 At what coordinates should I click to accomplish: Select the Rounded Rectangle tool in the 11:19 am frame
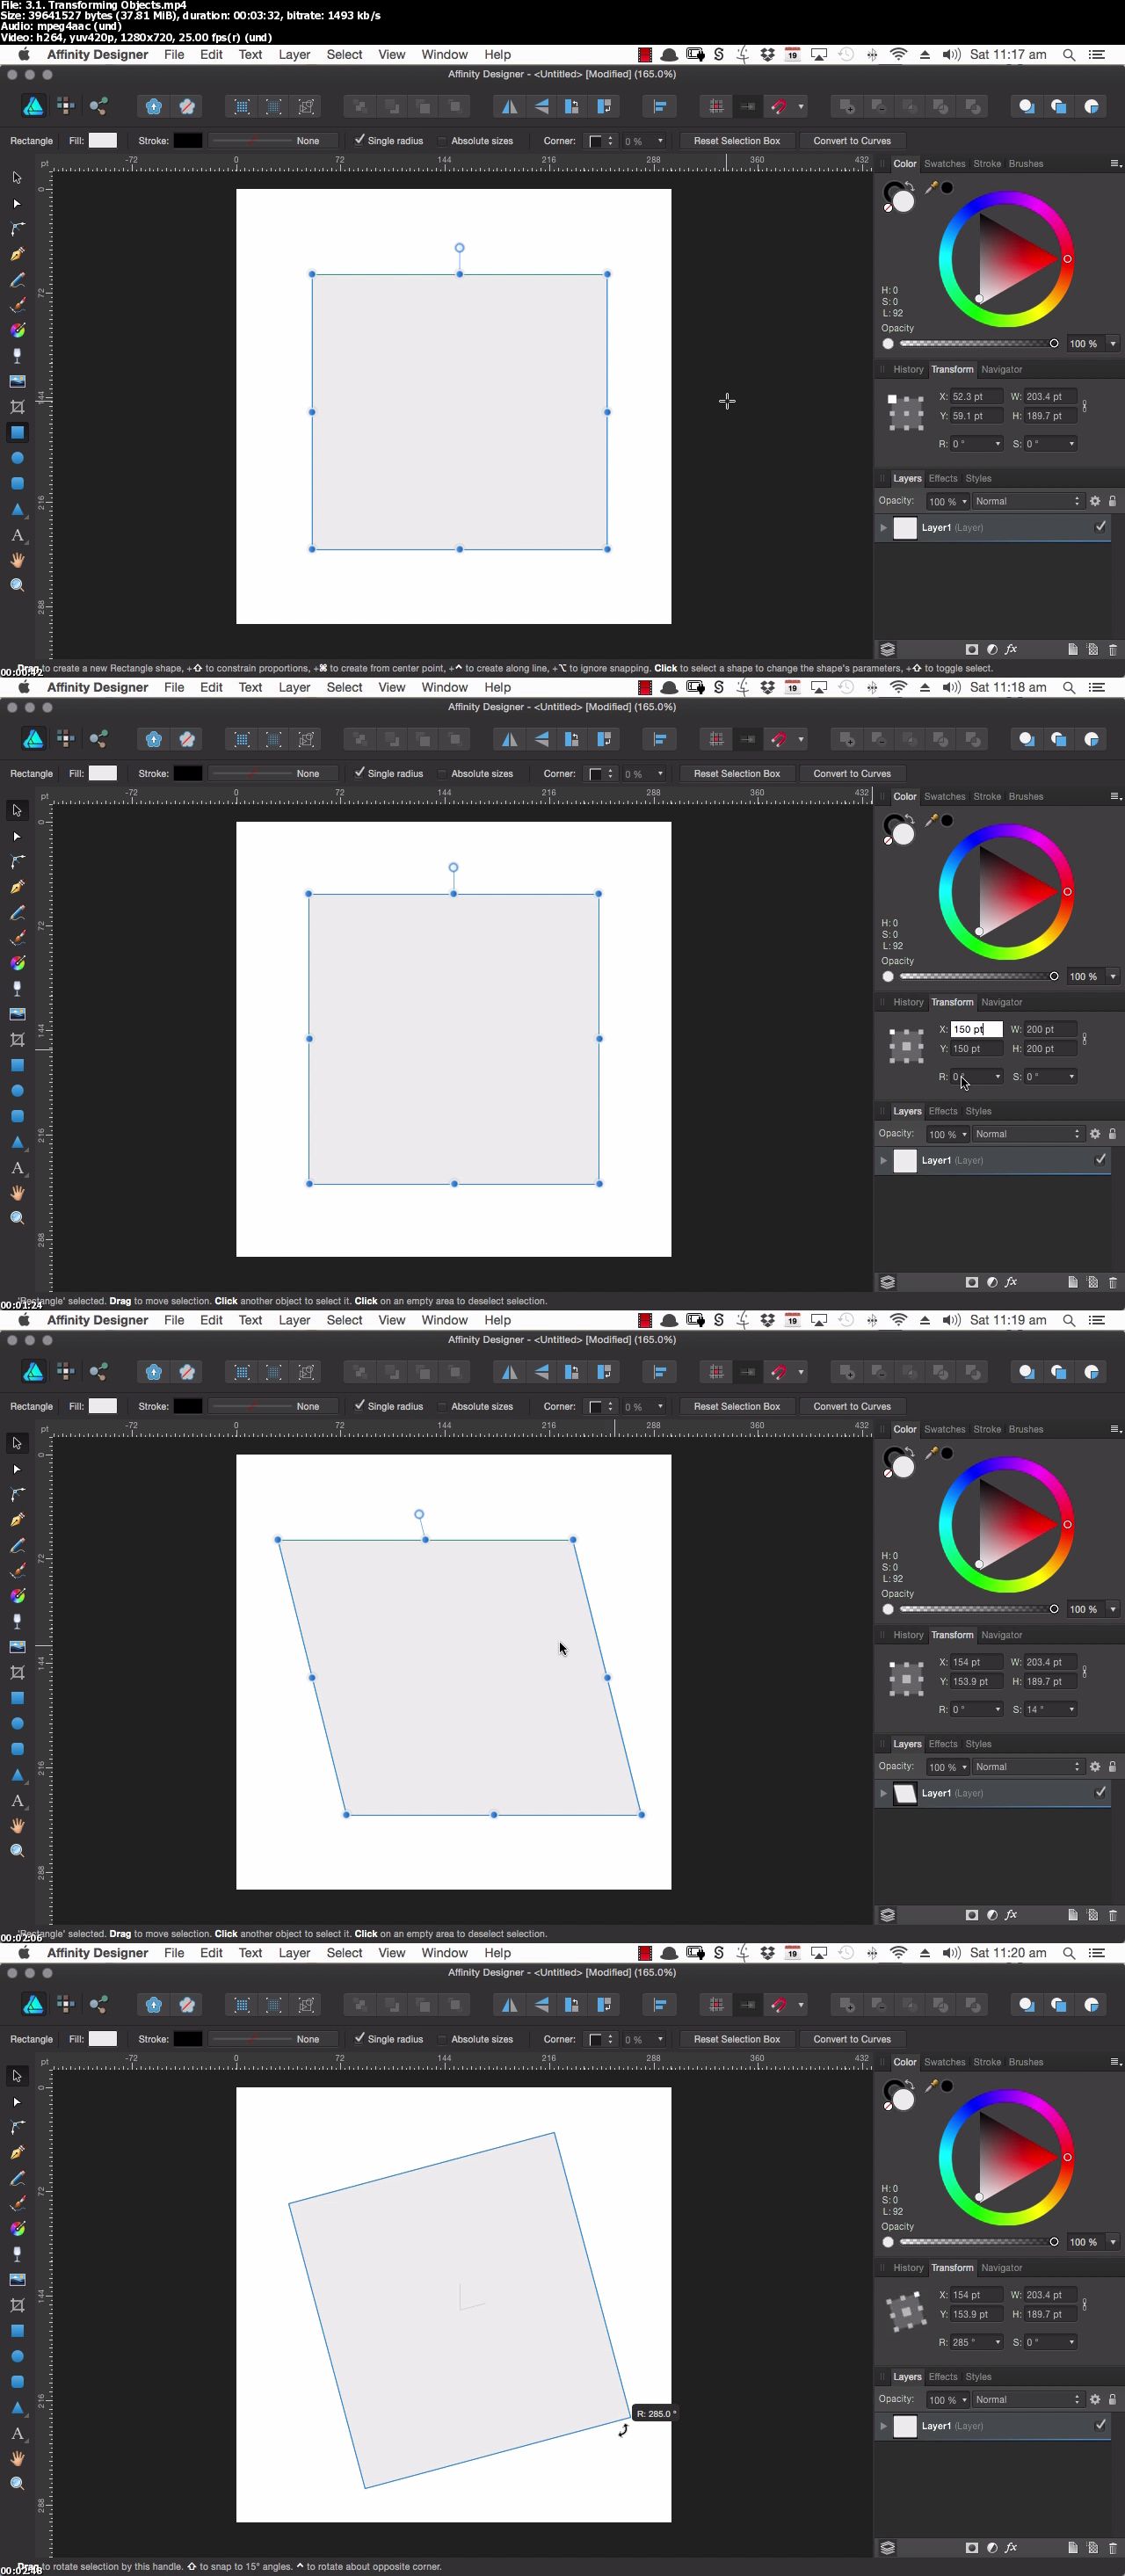tap(17, 1749)
